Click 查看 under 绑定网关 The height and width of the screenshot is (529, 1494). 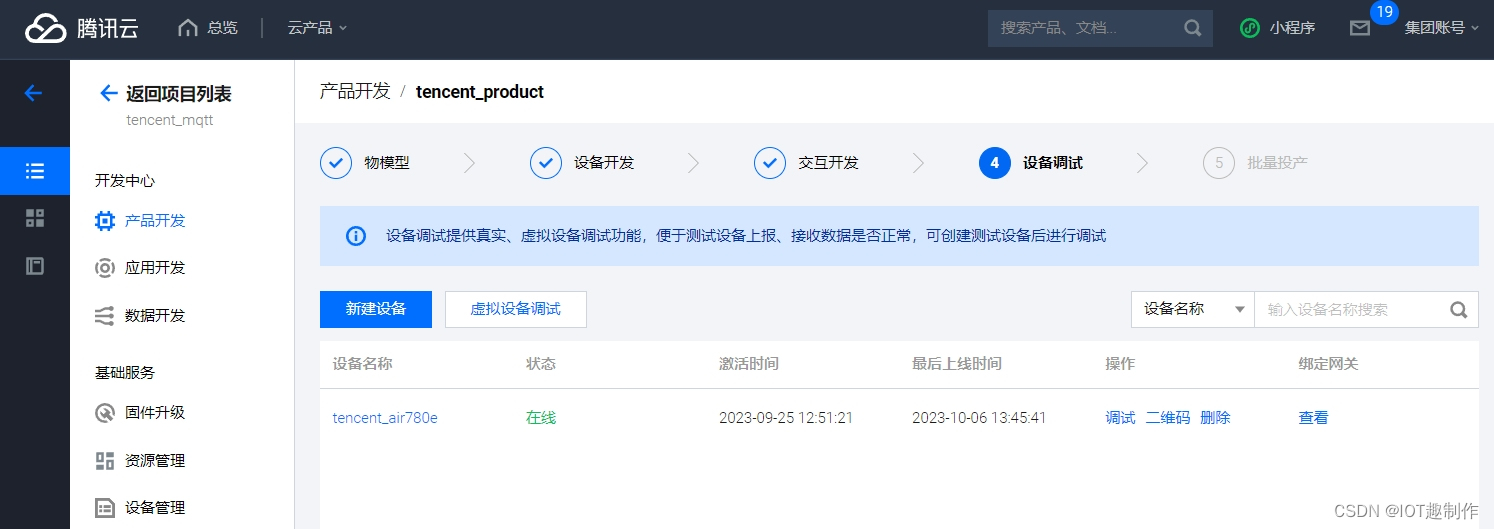point(1313,418)
